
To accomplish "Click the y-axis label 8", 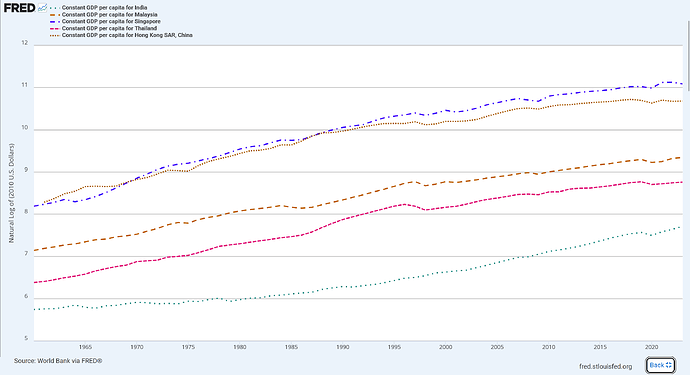I will pos(26,212).
